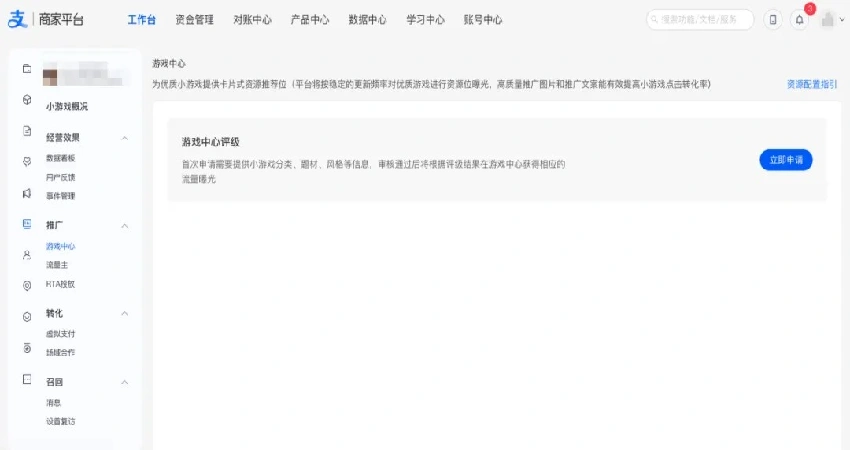Image resolution: width=850 pixels, height=450 pixels.
Task: Open the 资源配置指引 link
Action: 811,85
